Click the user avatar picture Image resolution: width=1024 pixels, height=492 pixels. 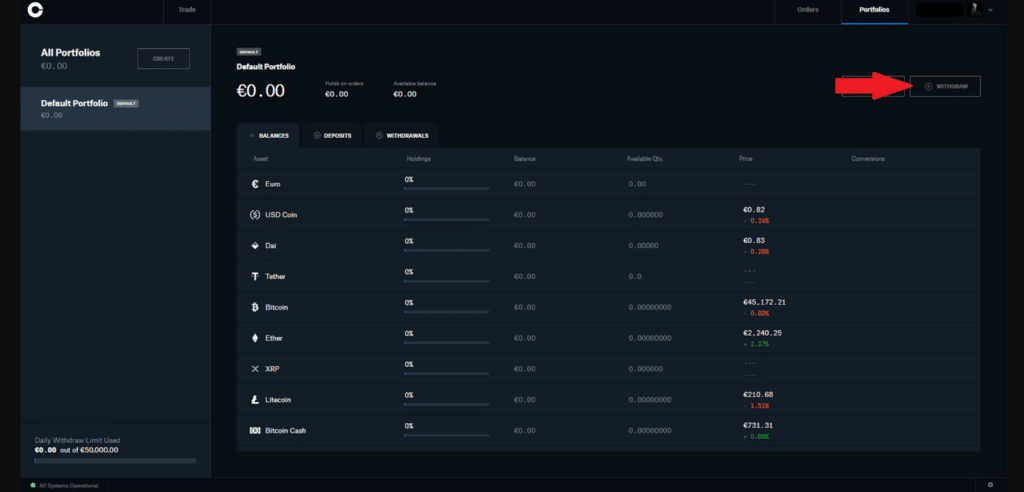pyautogui.click(x=976, y=10)
